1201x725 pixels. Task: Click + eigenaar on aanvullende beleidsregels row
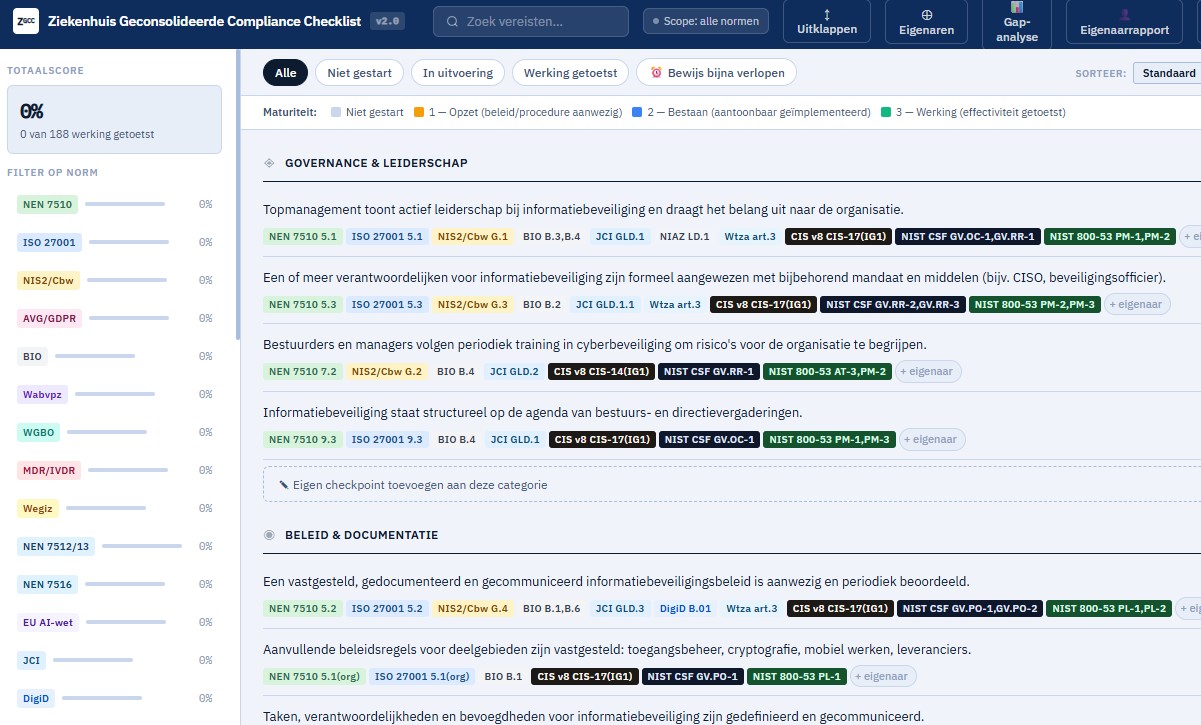coord(883,676)
